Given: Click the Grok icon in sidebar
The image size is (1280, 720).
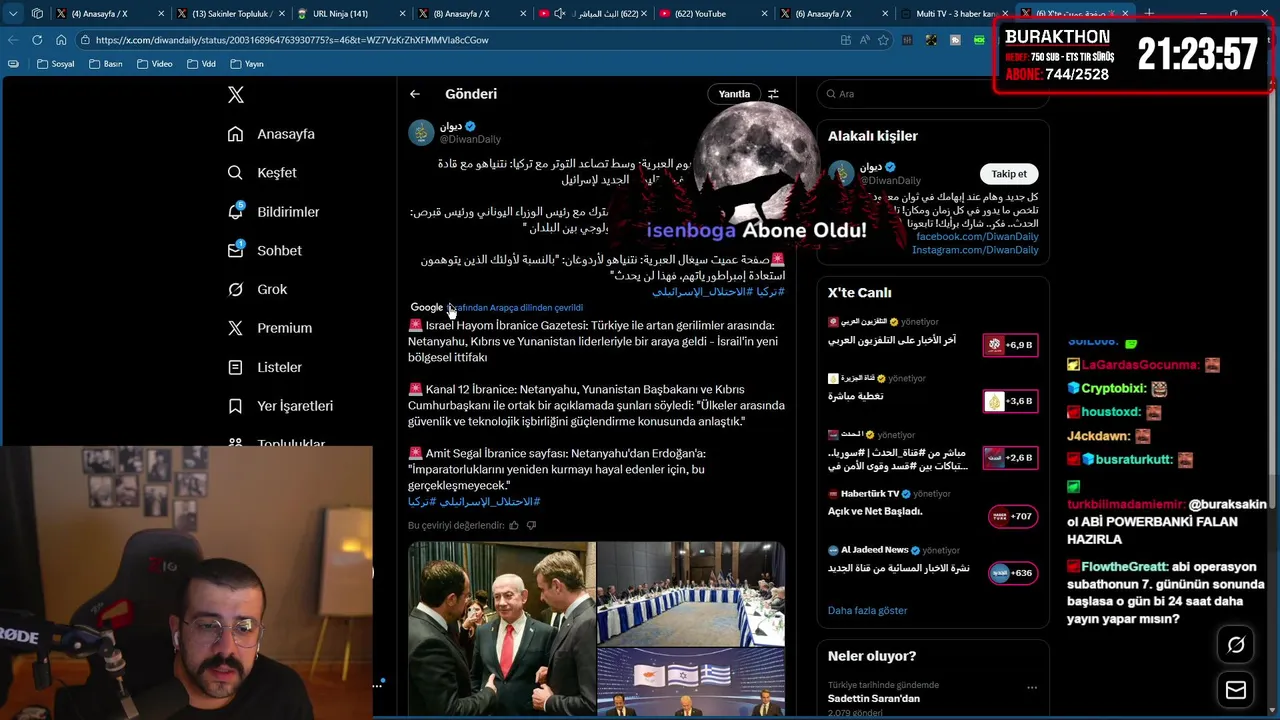Looking at the screenshot, I should click(x=235, y=289).
